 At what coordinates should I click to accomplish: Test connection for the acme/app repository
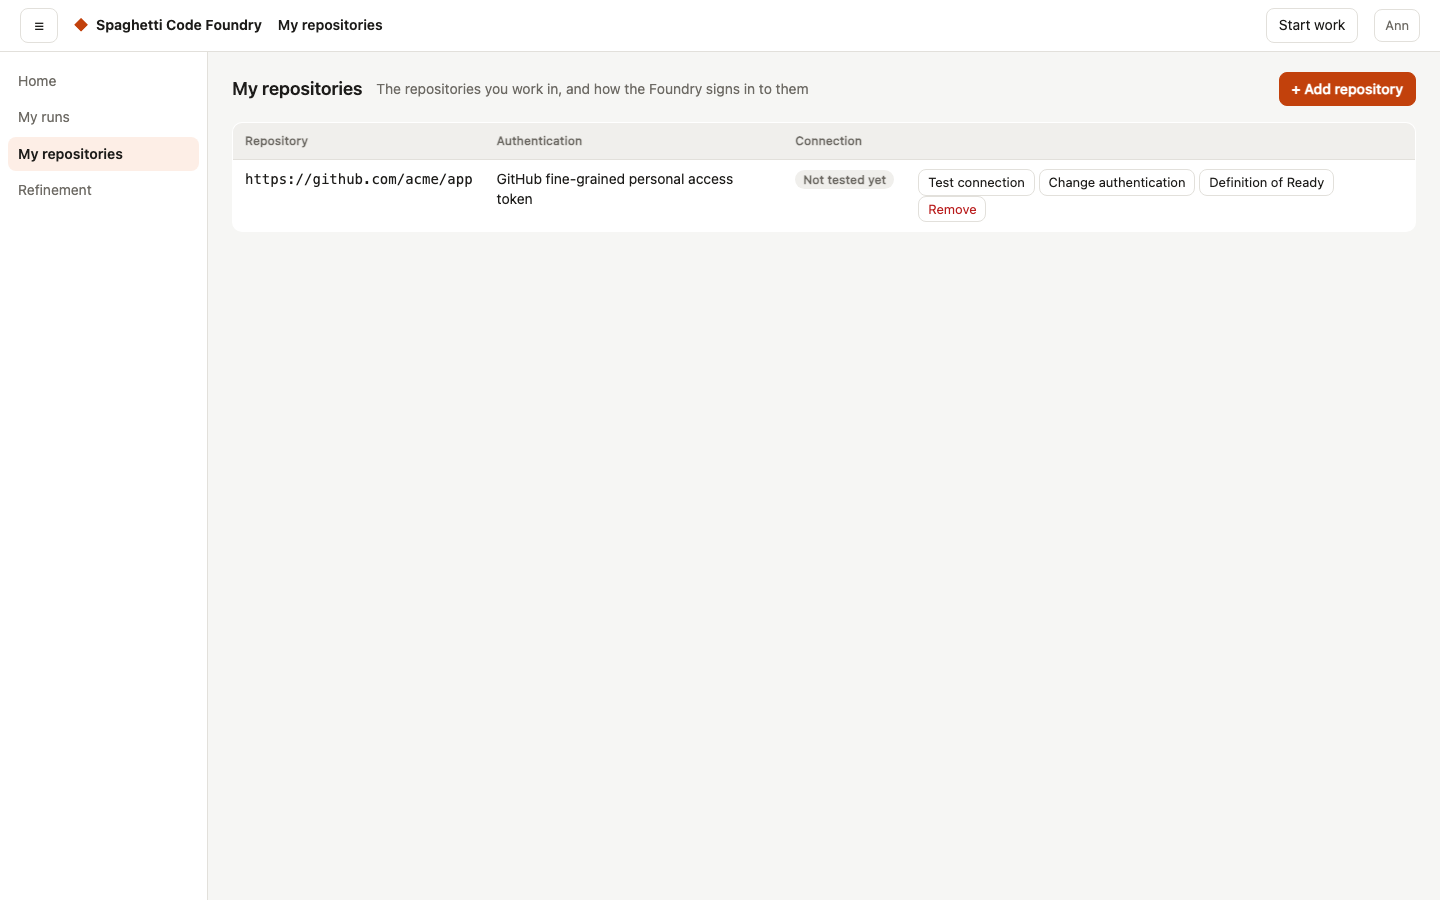(976, 183)
